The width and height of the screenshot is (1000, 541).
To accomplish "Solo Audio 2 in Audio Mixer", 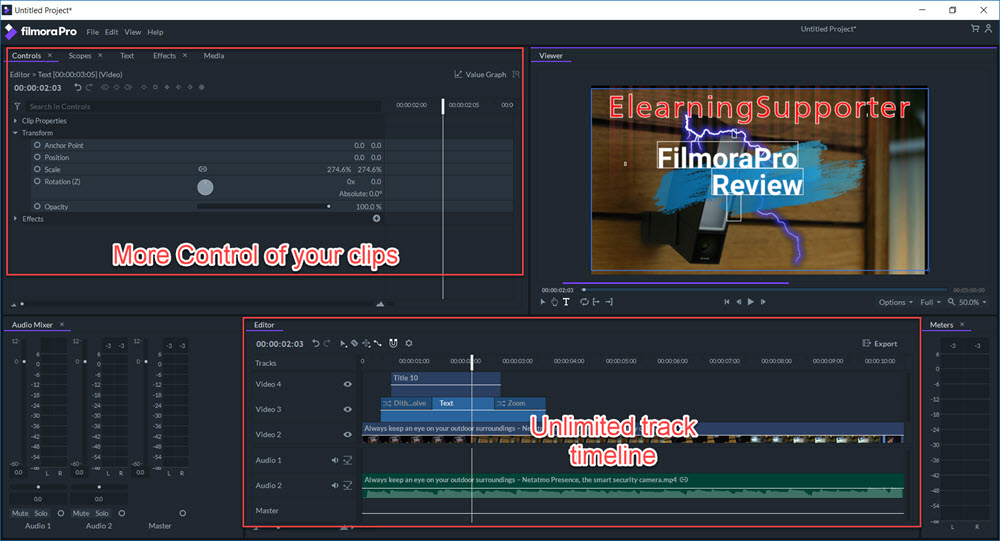I will click(x=102, y=513).
